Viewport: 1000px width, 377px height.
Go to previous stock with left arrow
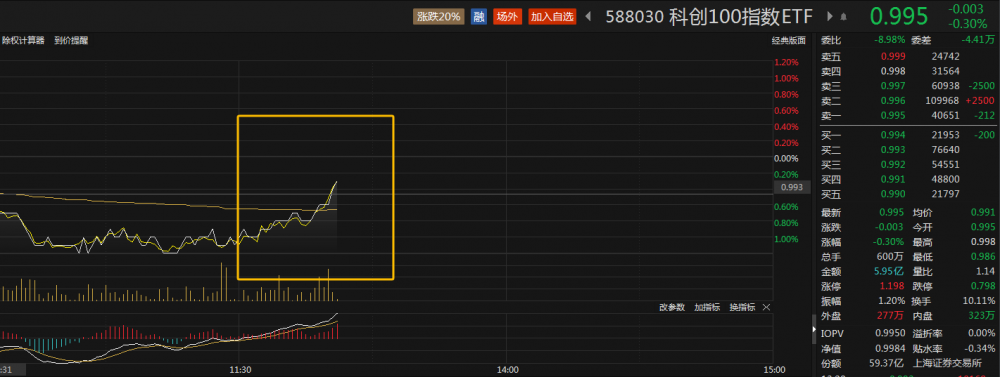point(588,17)
